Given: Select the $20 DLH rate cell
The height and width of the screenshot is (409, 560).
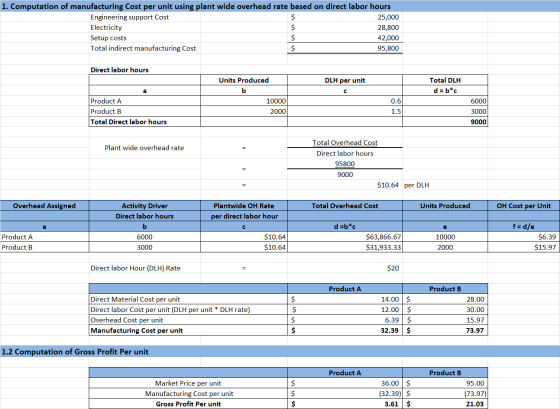Looking at the screenshot, I should click(x=393, y=268).
